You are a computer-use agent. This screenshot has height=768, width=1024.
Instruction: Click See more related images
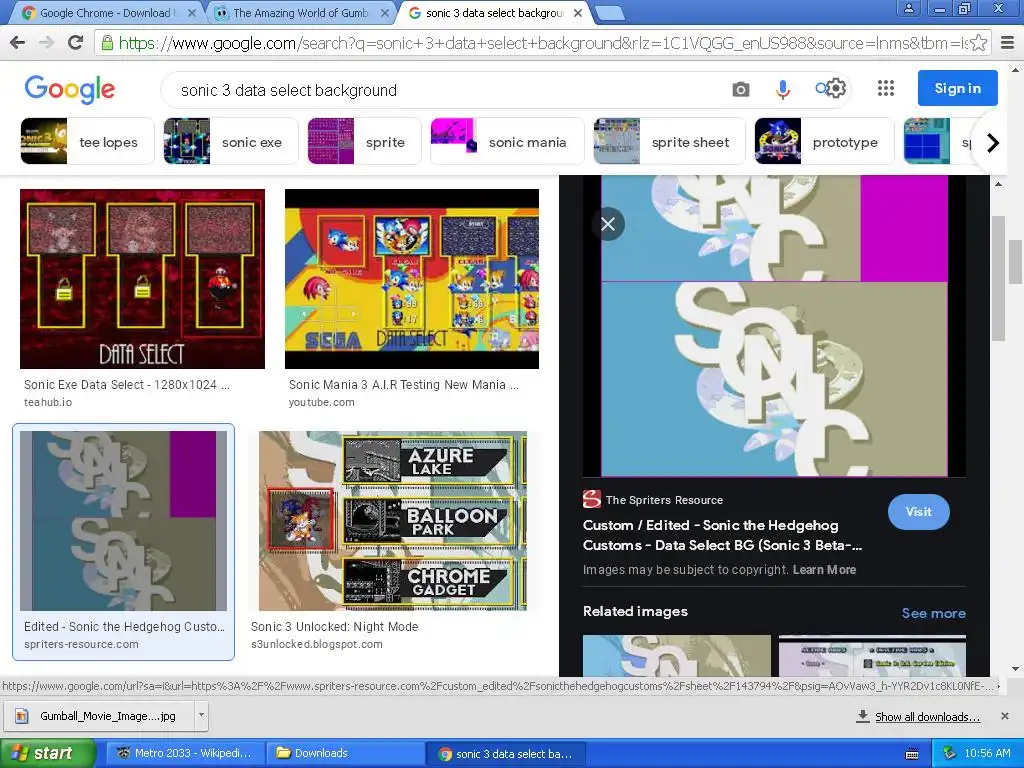pos(933,613)
